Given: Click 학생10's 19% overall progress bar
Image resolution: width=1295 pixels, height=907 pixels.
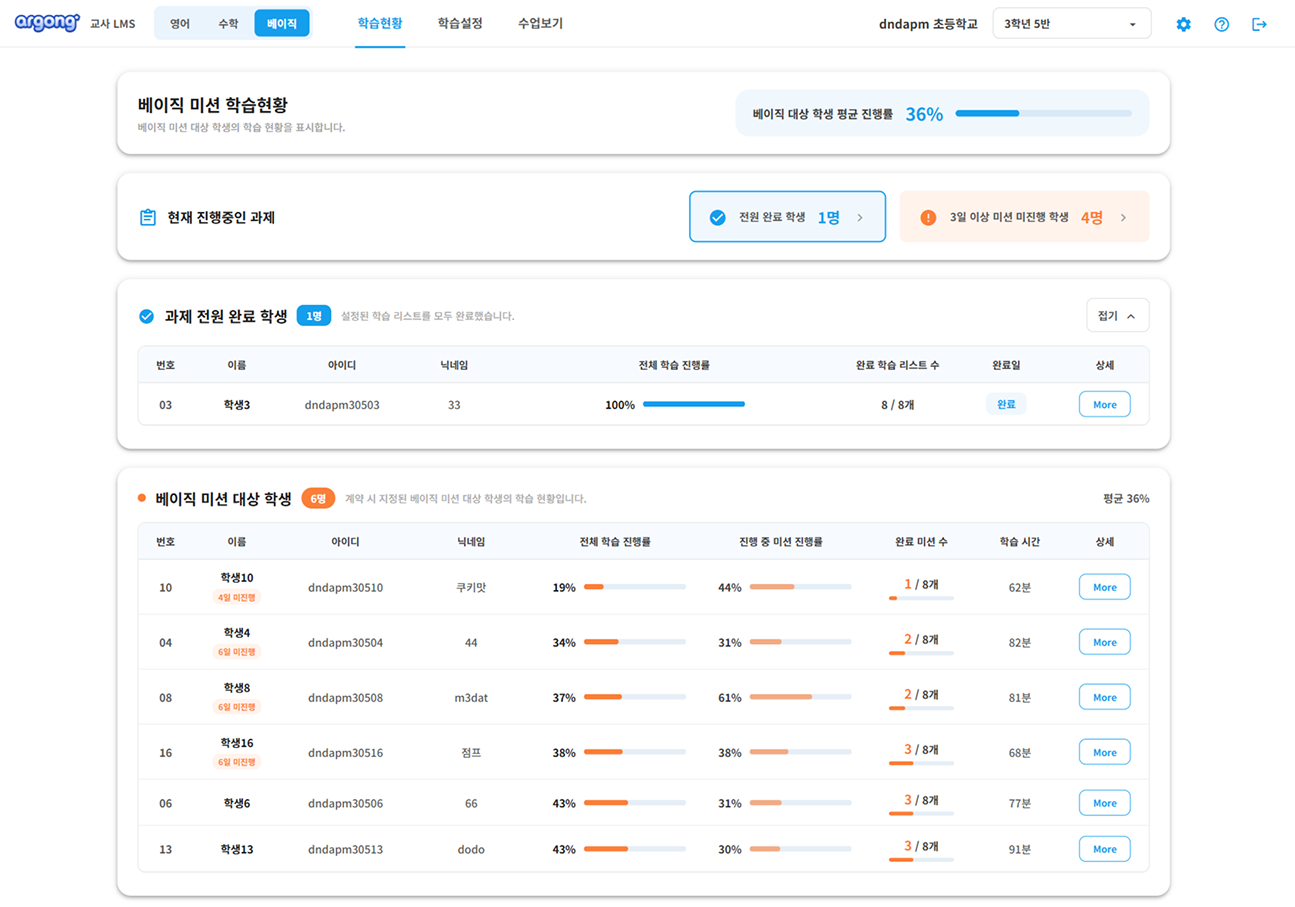Looking at the screenshot, I should tap(634, 587).
